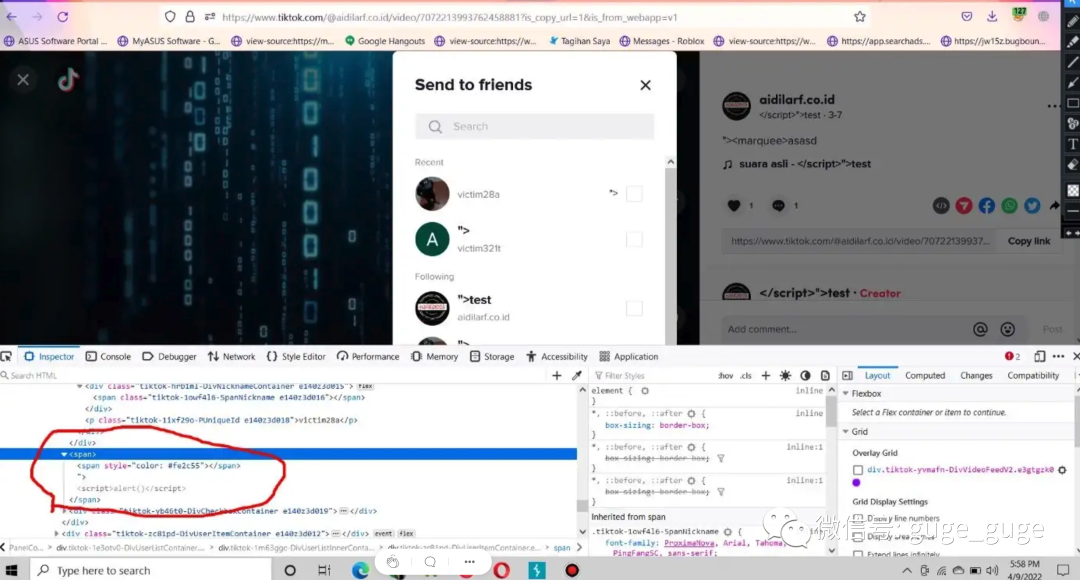1080x580 pixels.
Task: Focus the Search HTML field
Action: 272,375
